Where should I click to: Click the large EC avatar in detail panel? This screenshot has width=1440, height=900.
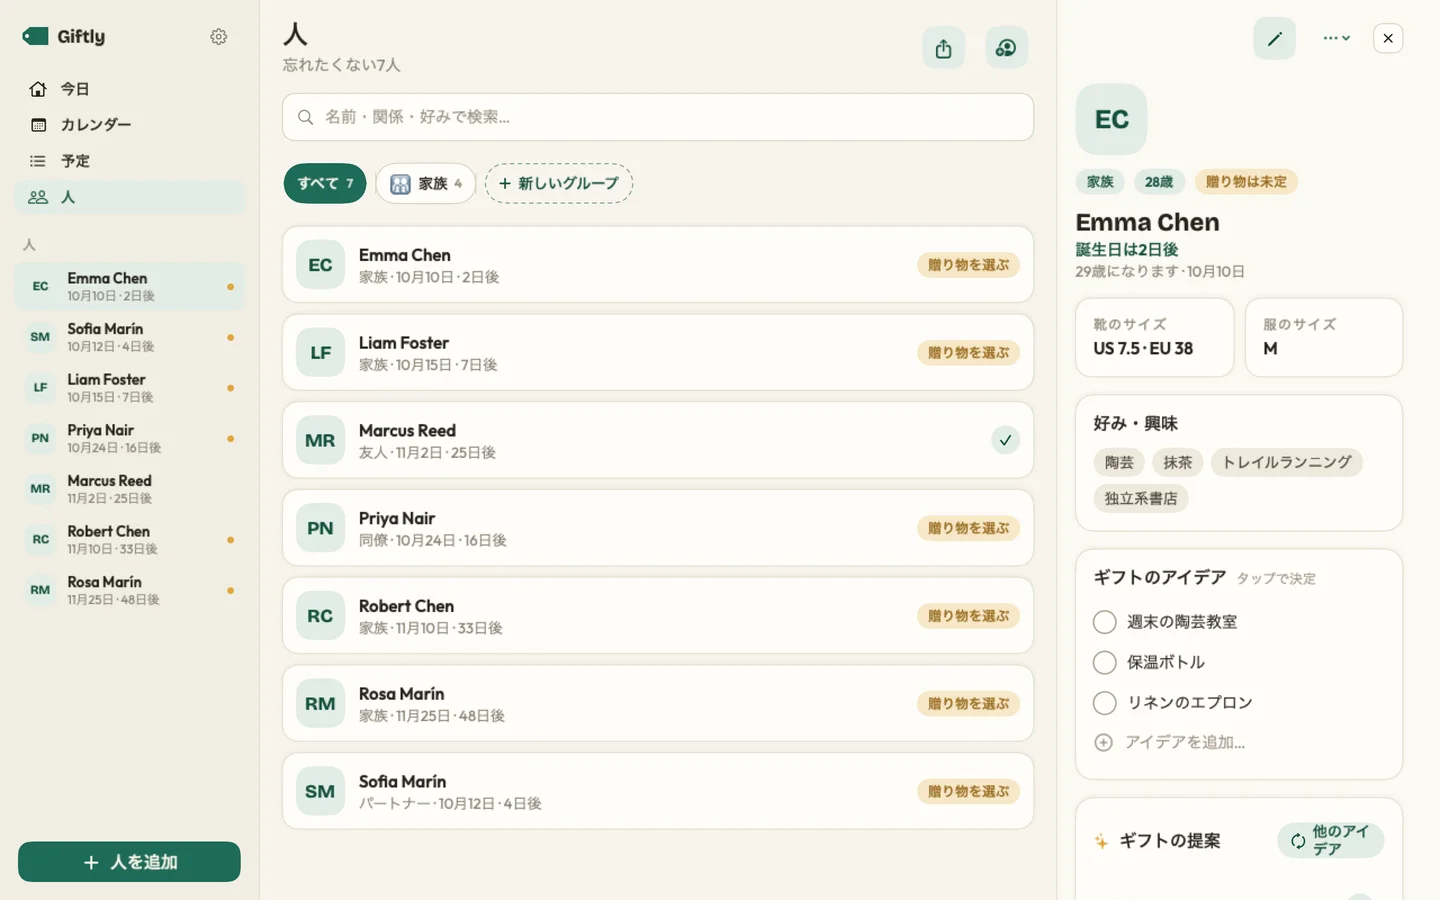point(1111,119)
